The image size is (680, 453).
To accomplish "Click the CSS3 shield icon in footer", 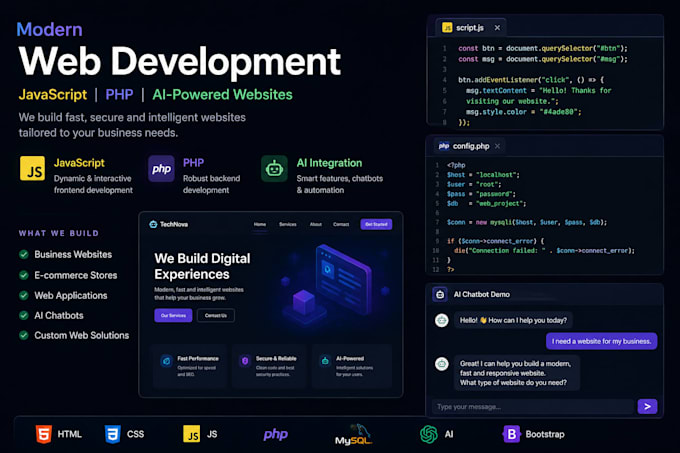I will (112, 434).
